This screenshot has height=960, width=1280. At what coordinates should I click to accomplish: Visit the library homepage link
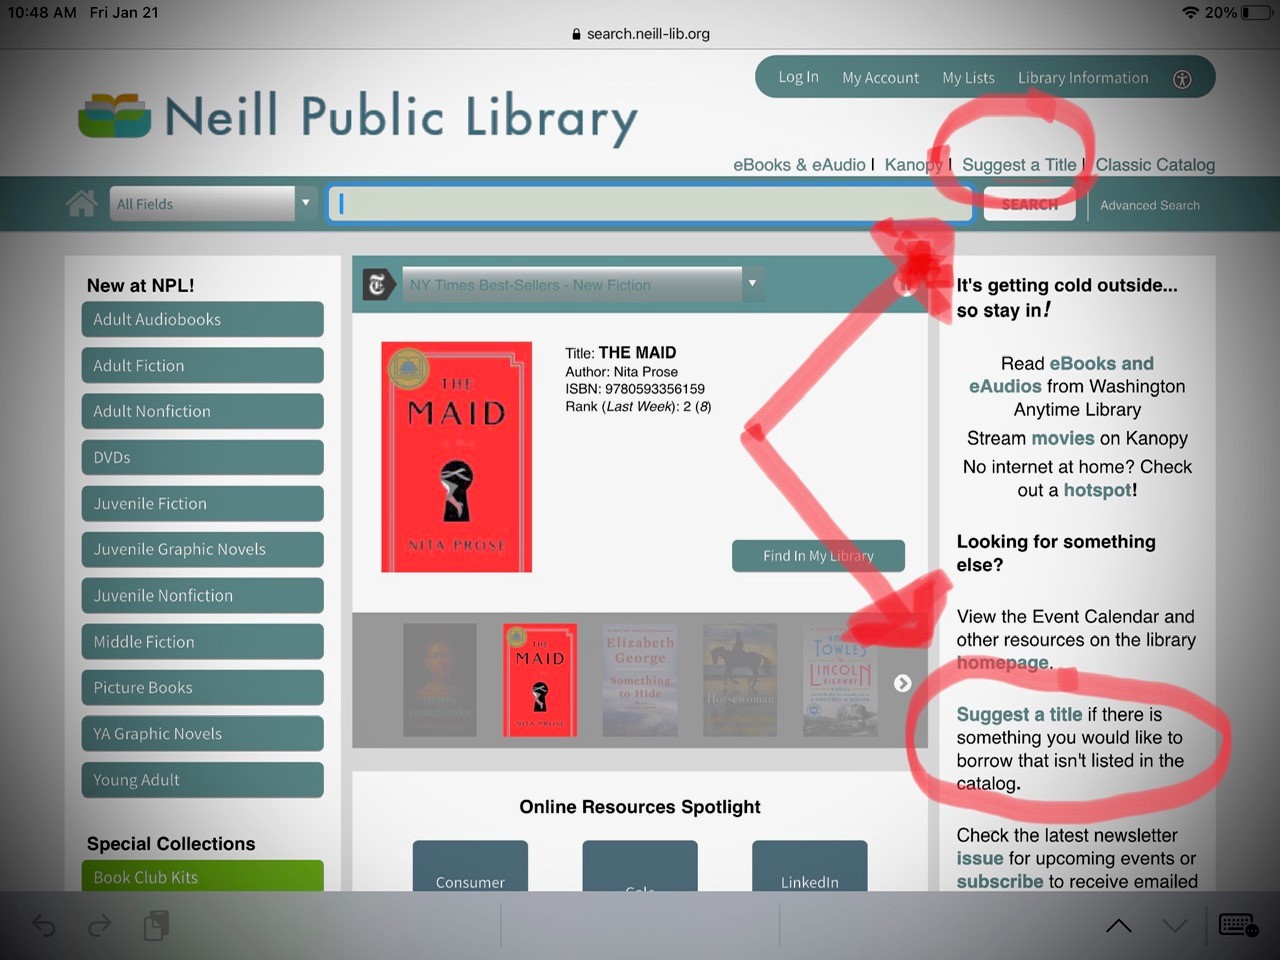[1002, 662]
